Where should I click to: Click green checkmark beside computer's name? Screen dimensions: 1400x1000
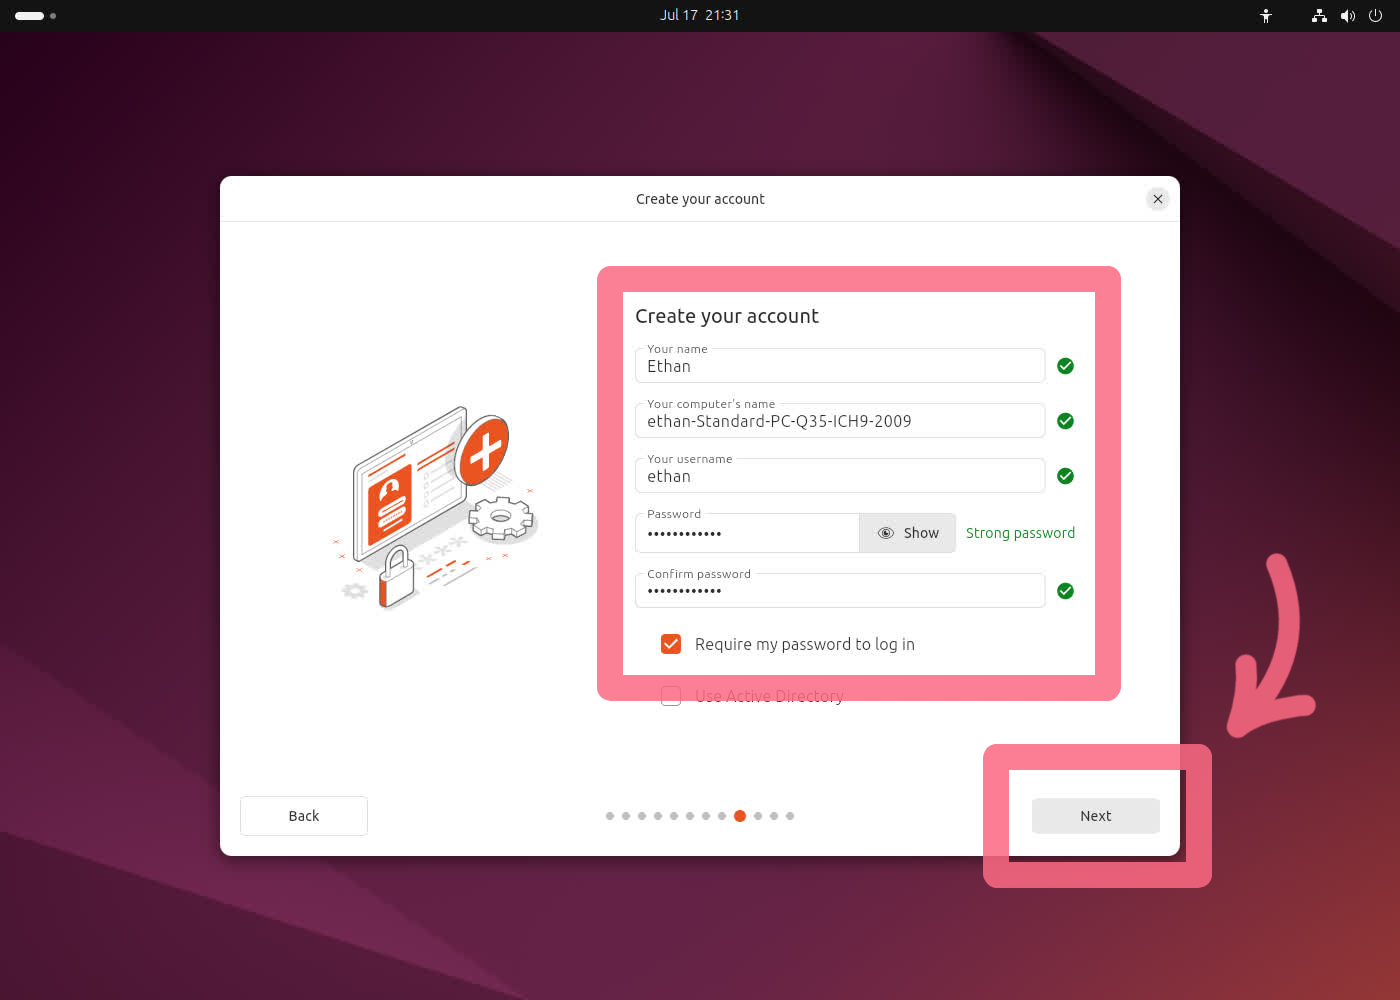point(1065,421)
